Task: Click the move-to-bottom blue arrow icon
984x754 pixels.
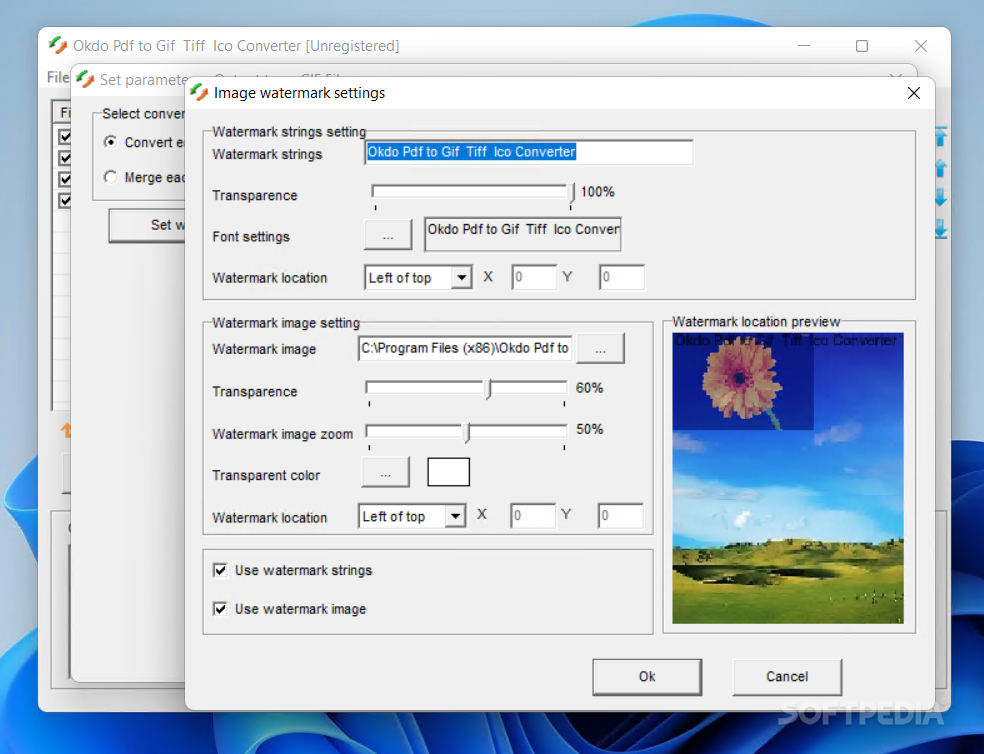Action: coord(941,229)
